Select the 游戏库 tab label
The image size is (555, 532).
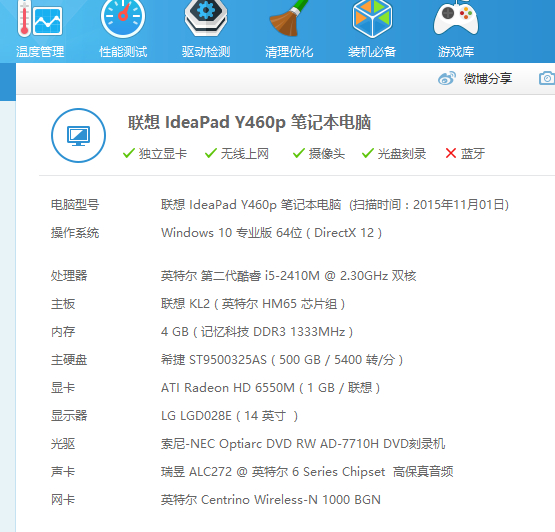[456, 52]
